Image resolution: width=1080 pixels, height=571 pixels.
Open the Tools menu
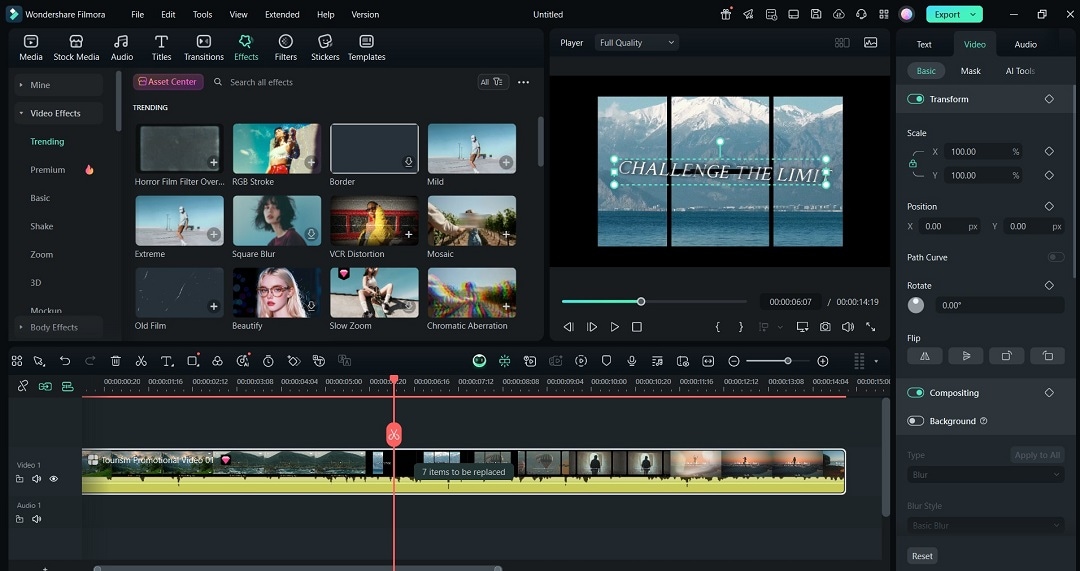[202, 14]
